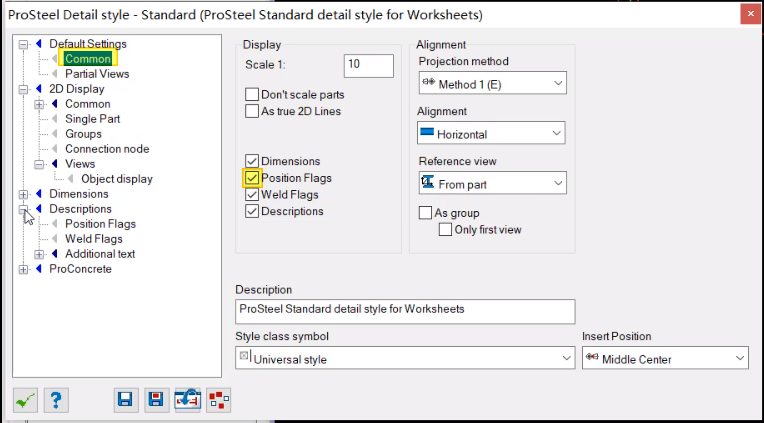Open the Style class symbol dropdown
Image resolution: width=764 pixels, height=423 pixels.
coord(405,358)
